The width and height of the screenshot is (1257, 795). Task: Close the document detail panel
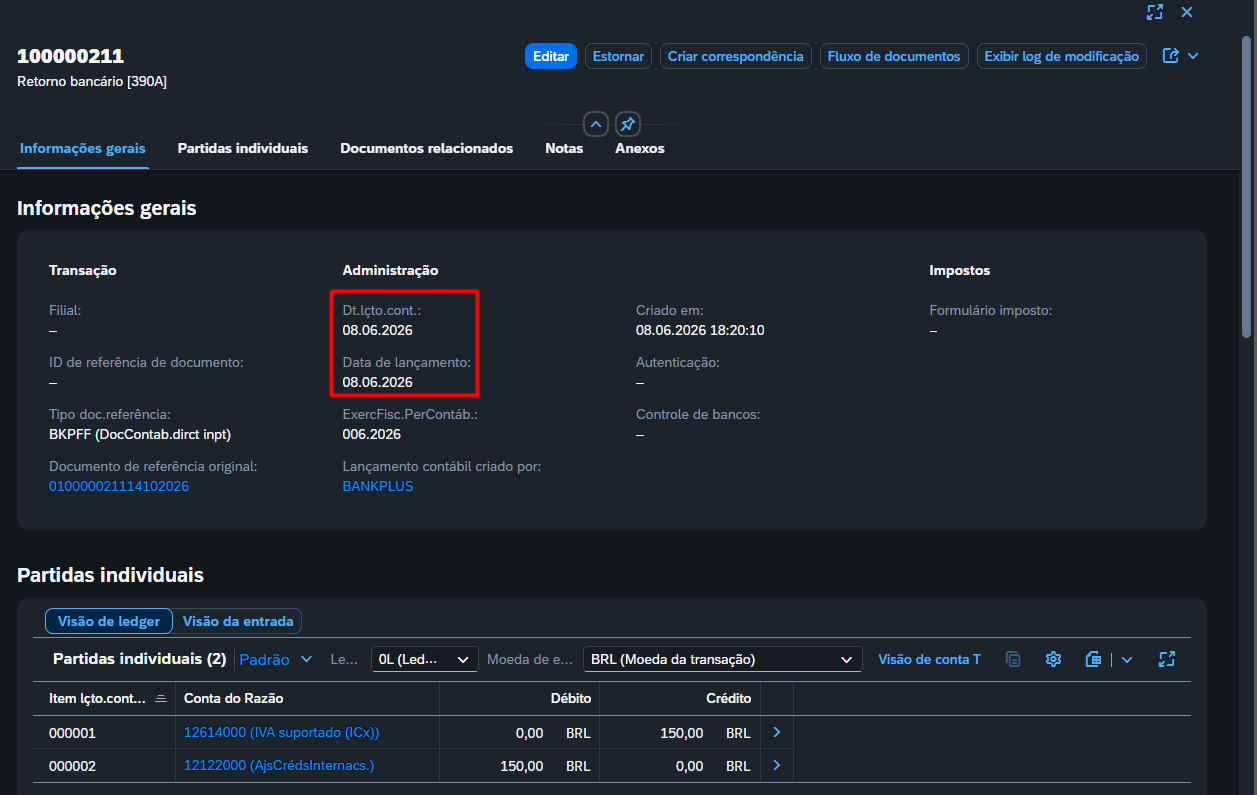click(x=1187, y=12)
